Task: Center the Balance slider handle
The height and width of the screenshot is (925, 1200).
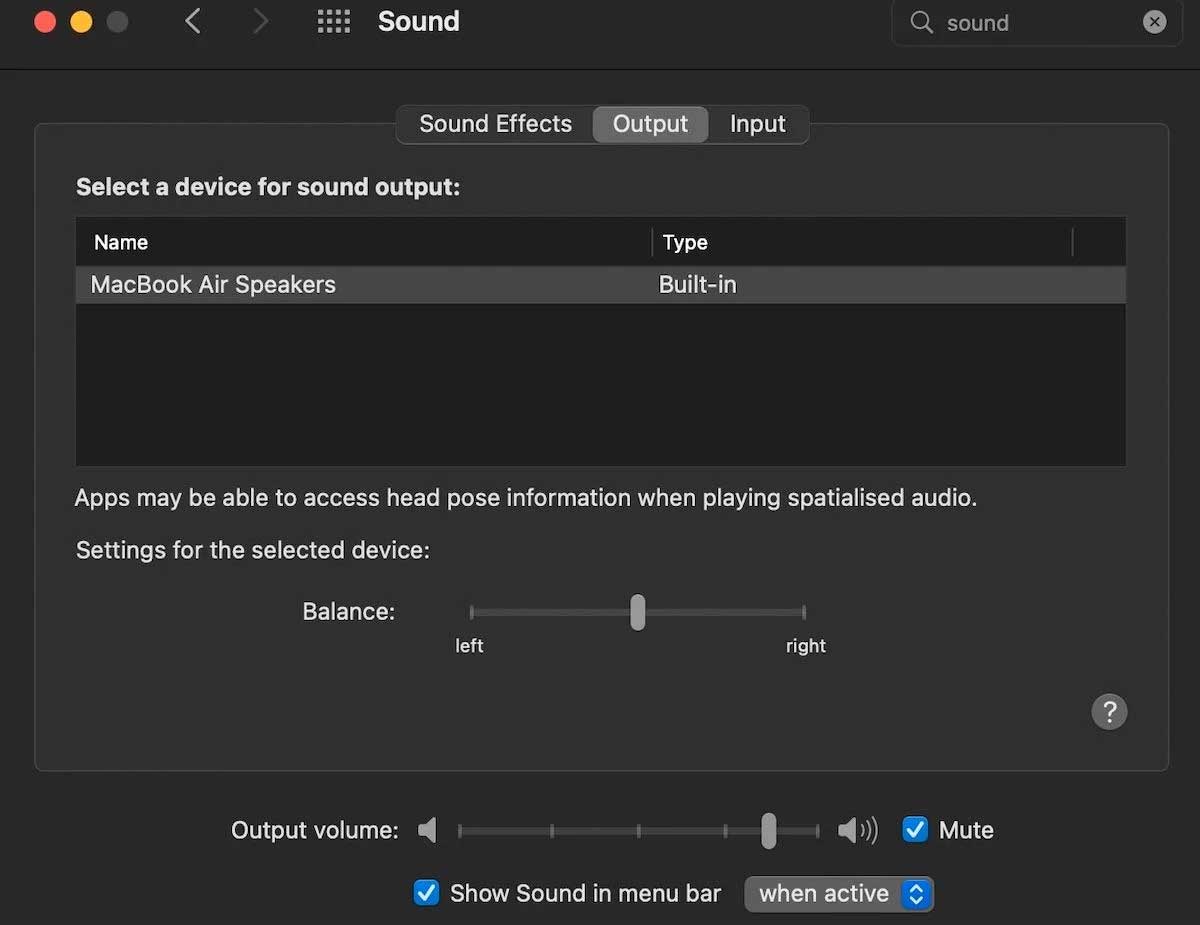Action: tap(637, 611)
